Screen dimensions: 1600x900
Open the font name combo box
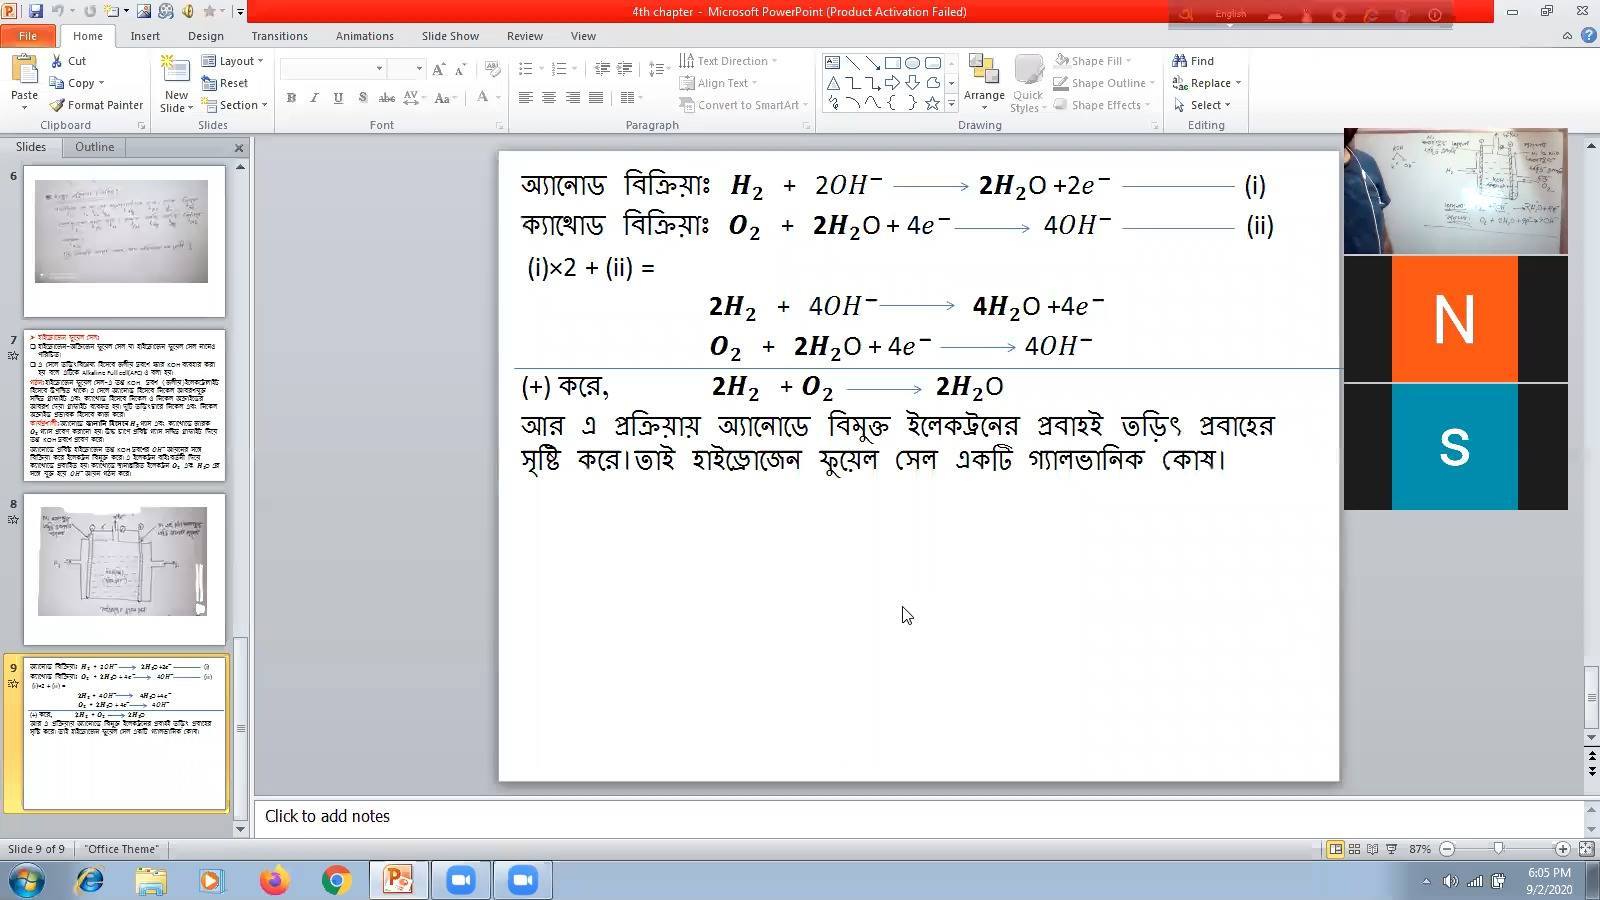click(333, 69)
